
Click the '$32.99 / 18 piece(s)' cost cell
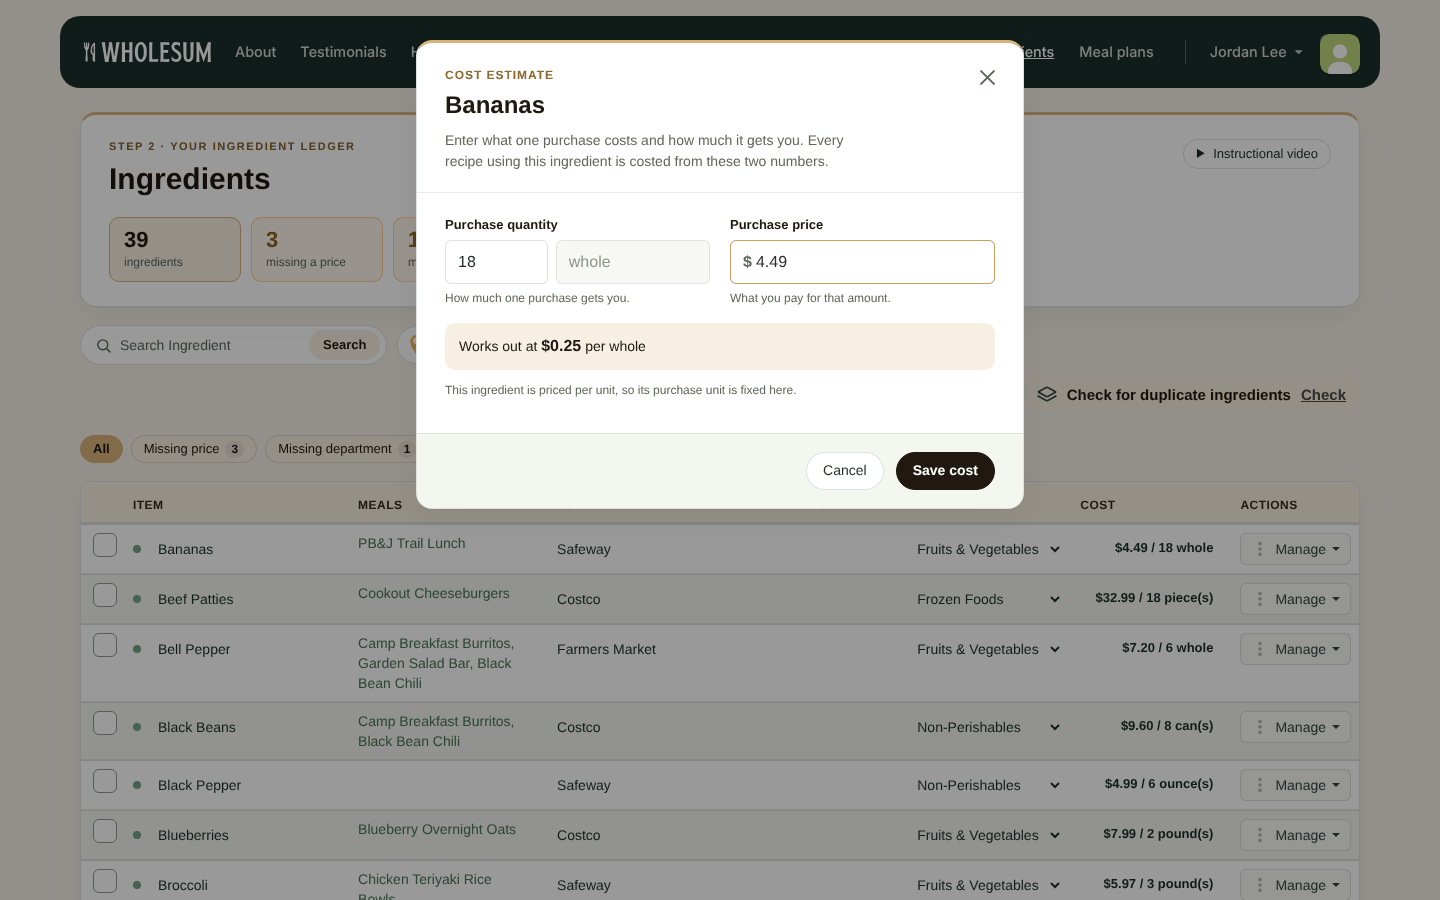(1154, 598)
